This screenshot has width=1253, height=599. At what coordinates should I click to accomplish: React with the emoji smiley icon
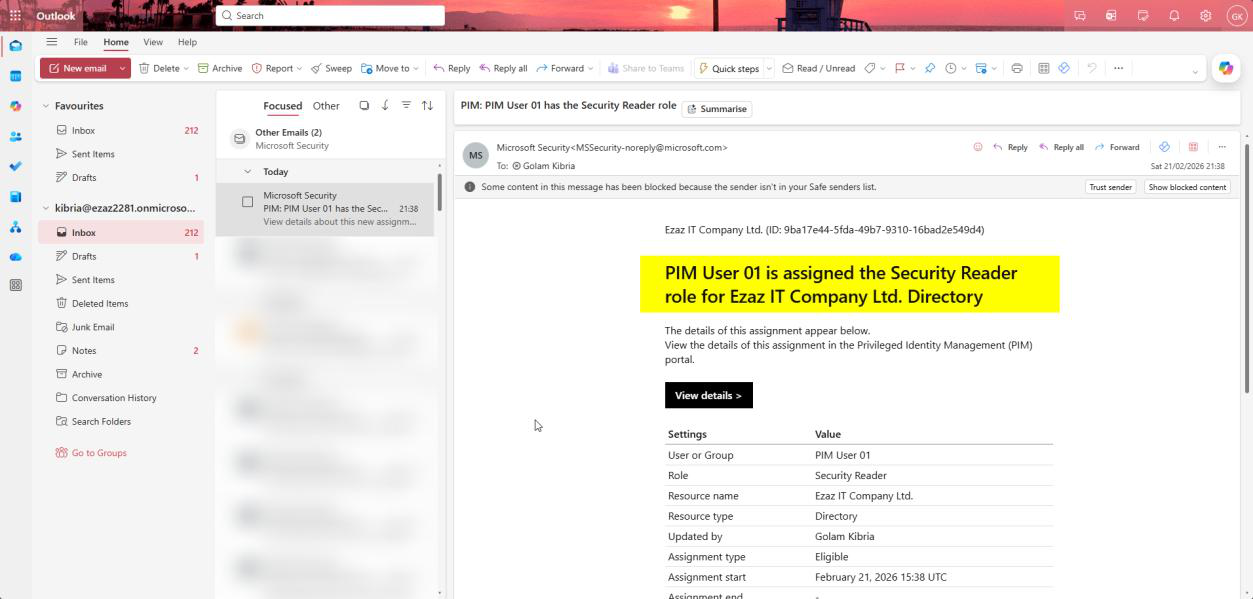(978, 147)
